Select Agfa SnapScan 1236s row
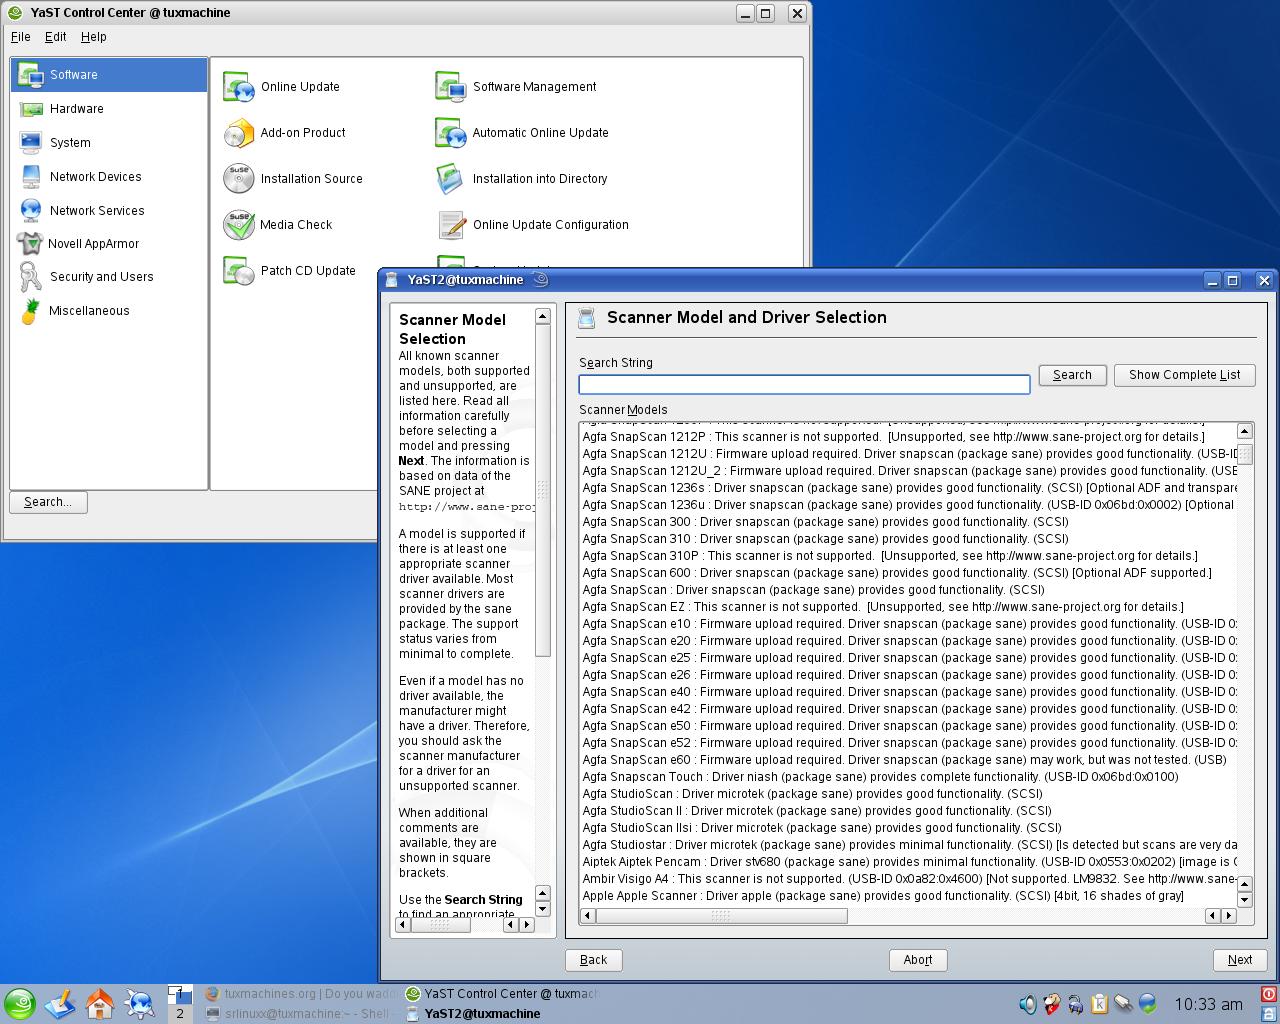 908,488
